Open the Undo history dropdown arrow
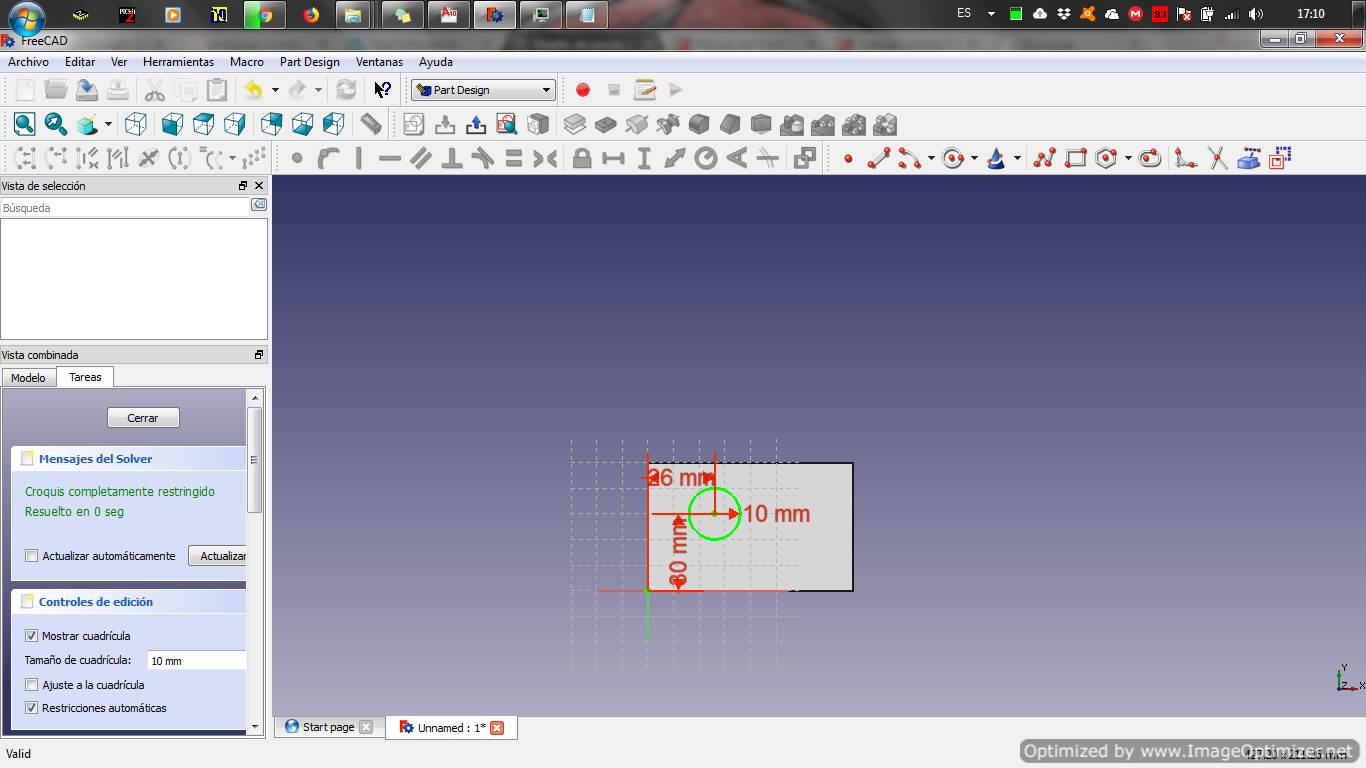The image size is (1366, 768). coord(275,90)
